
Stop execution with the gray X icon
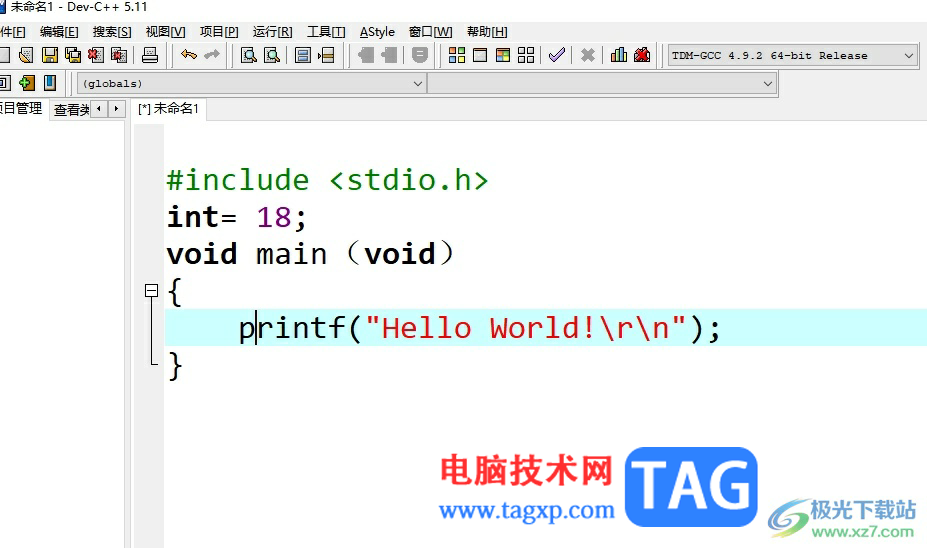[588, 56]
